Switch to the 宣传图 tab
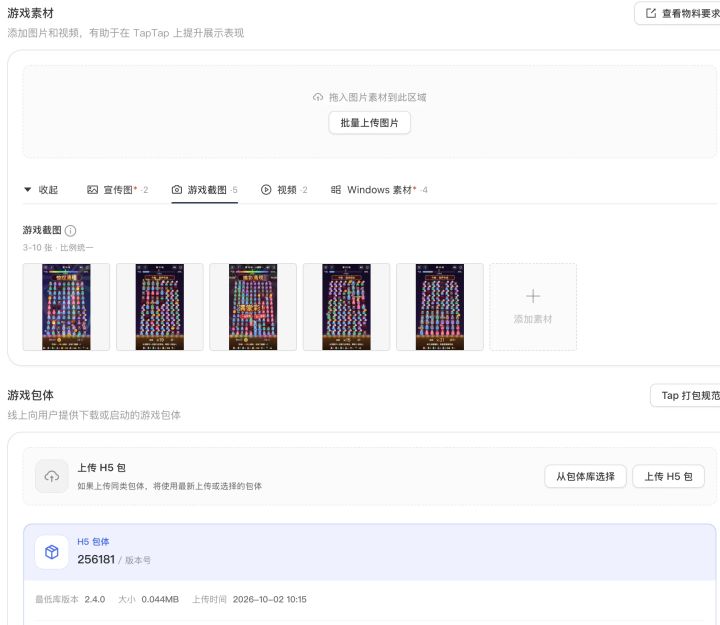The image size is (720, 625). (x=118, y=190)
